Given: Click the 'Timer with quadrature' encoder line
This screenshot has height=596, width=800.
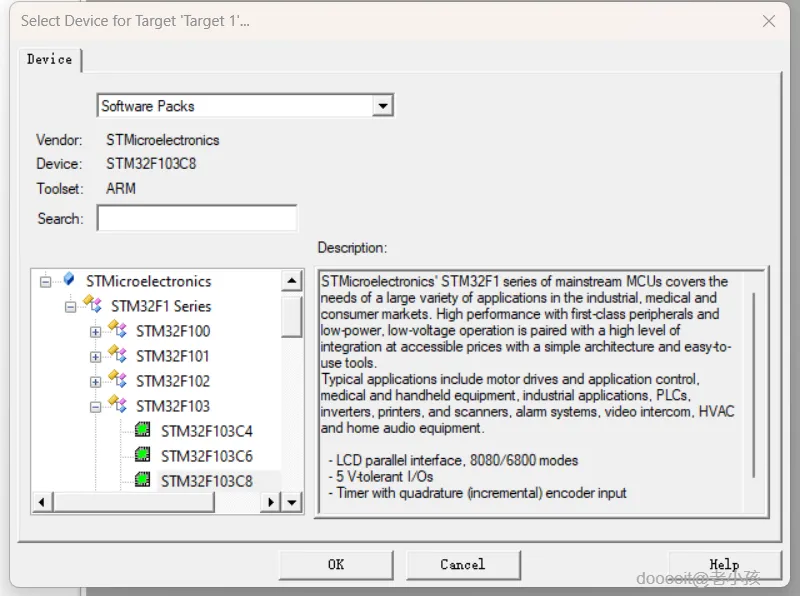Looking at the screenshot, I should click(477, 493).
